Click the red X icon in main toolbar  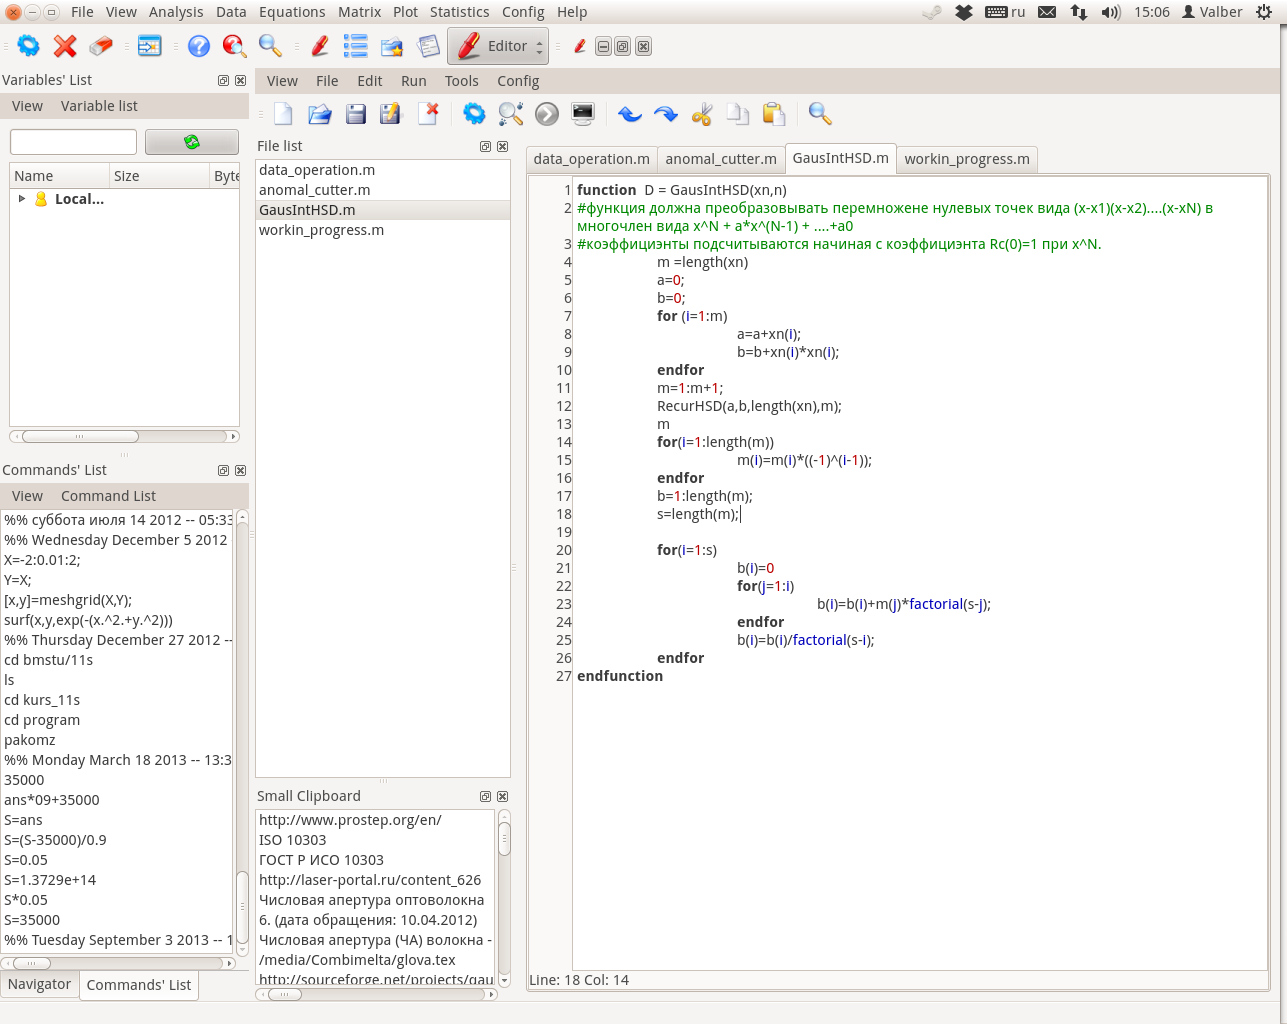pos(65,46)
